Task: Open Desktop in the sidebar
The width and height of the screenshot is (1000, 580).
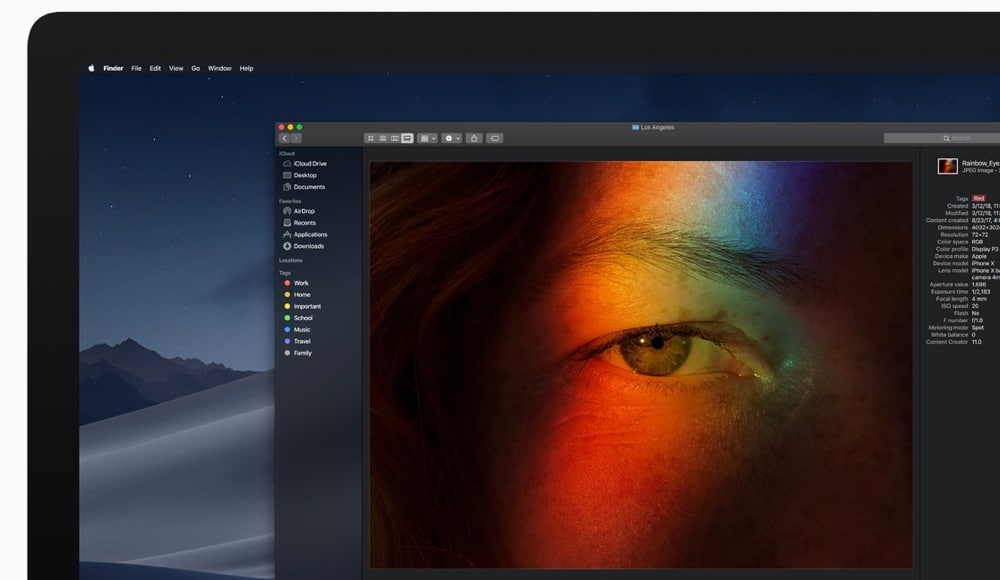Action: pyautogui.click(x=300, y=175)
